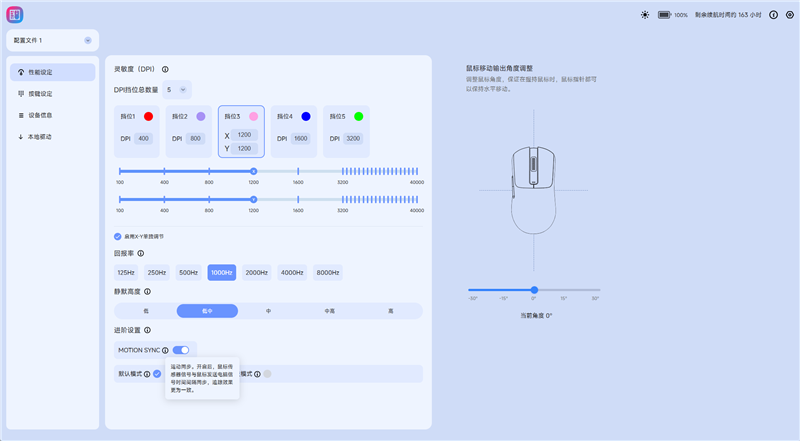Set polling rate to 500Hz
800x441 pixels.
click(x=188, y=273)
